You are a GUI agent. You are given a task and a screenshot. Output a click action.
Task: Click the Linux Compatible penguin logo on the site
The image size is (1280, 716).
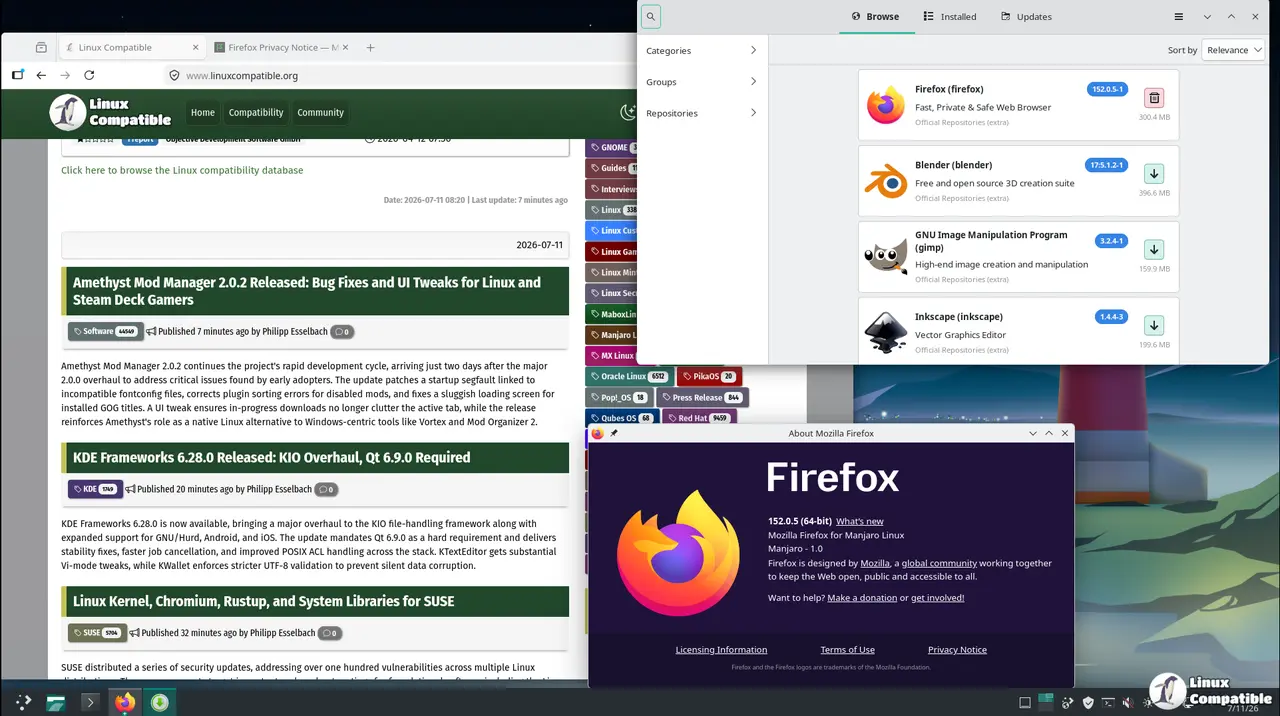tap(68, 113)
